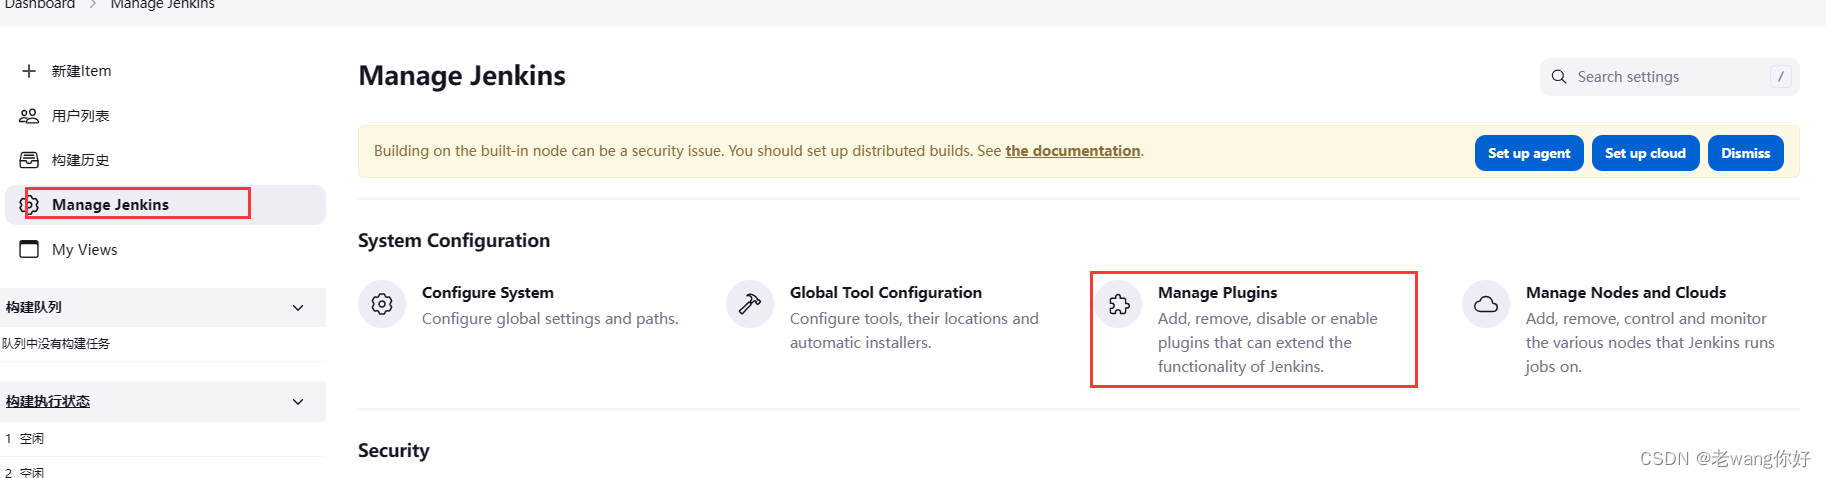Click the 队列中没有构建任务 text
The height and width of the screenshot is (478, 1826).
(56, 344)
